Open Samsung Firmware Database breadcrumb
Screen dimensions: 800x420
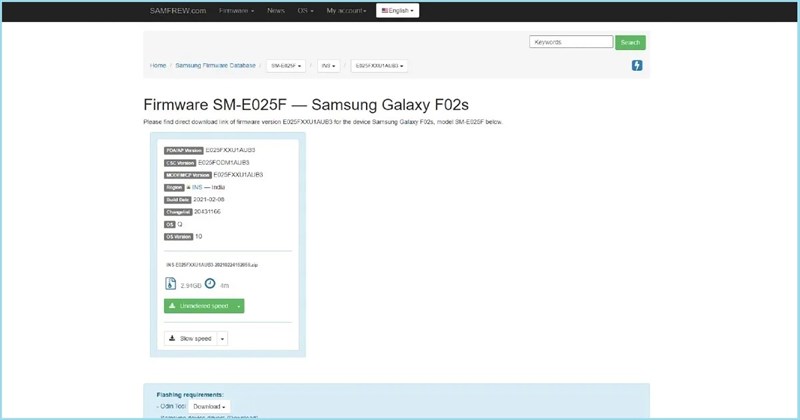pos(215,65)
